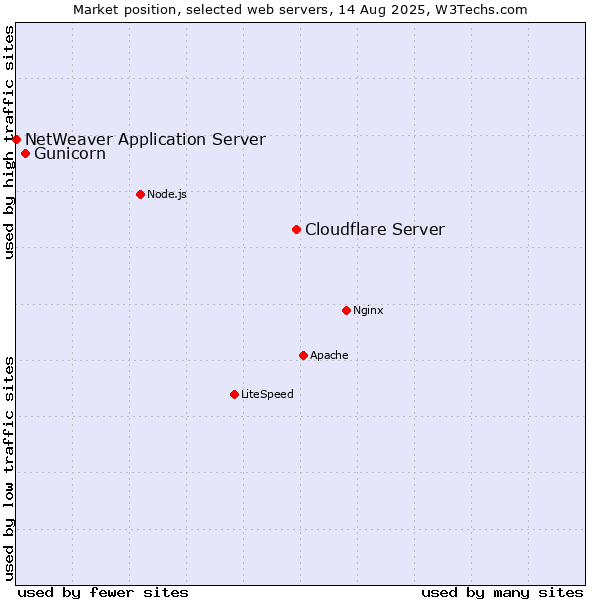
Task: Click the Cloudflare Server red marker
Action: 296,230
